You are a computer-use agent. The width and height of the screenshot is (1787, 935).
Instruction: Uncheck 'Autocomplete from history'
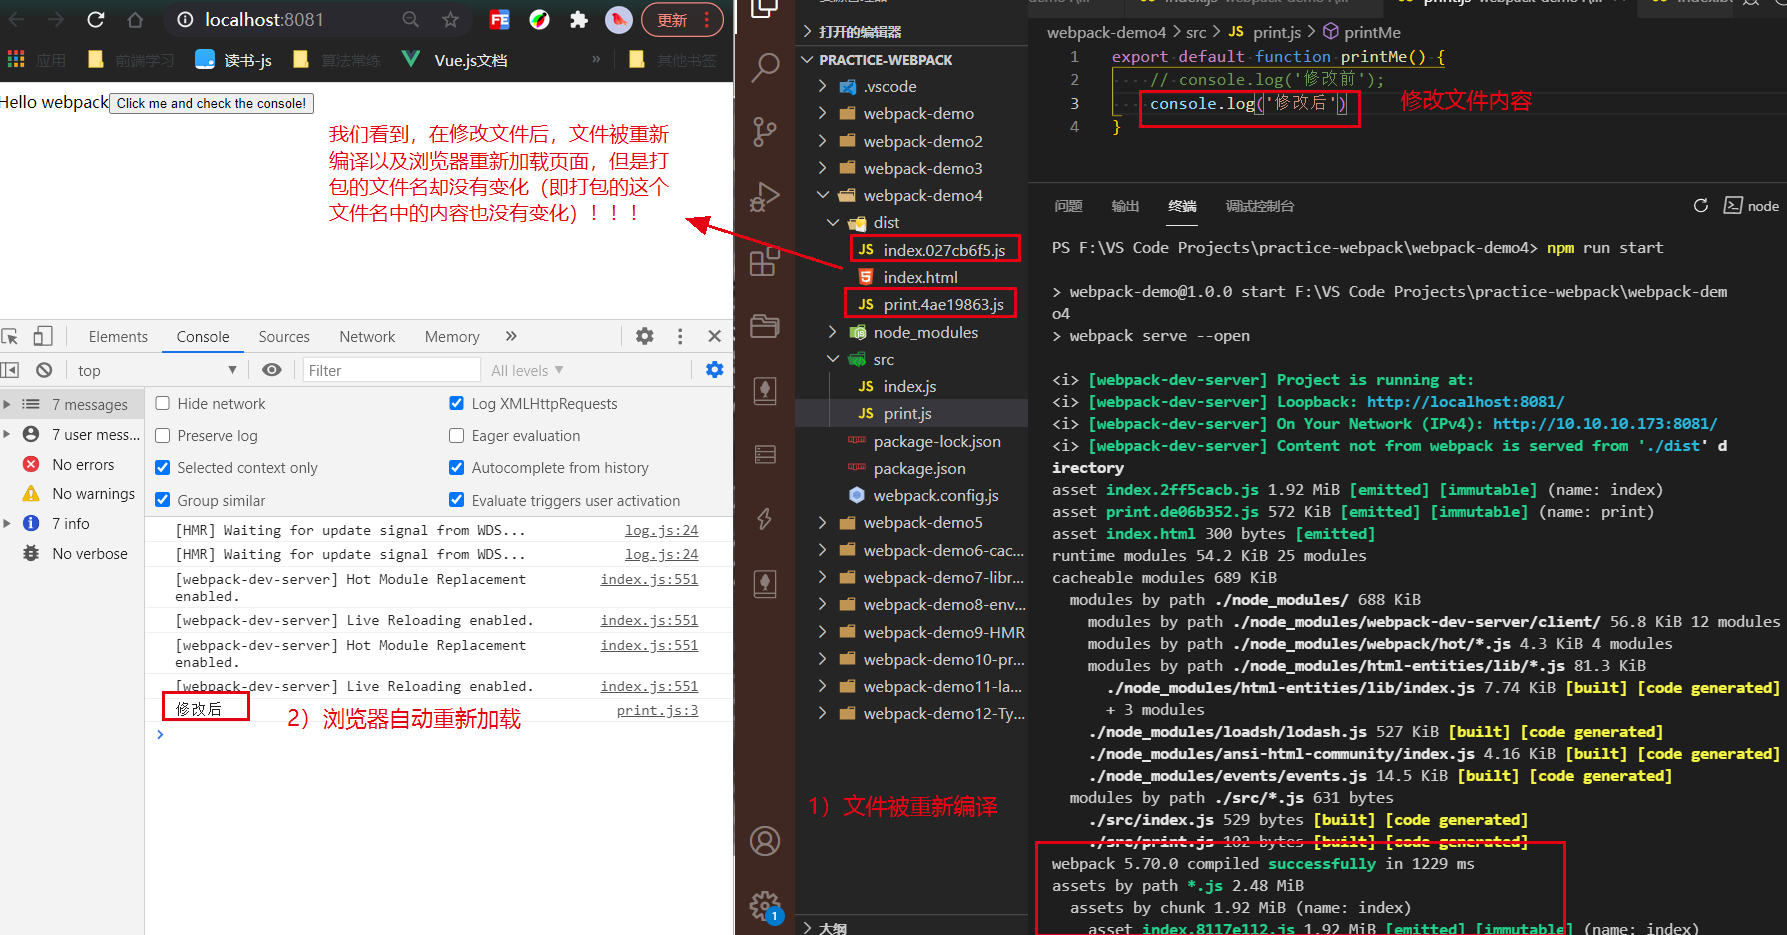pos(456,467)
